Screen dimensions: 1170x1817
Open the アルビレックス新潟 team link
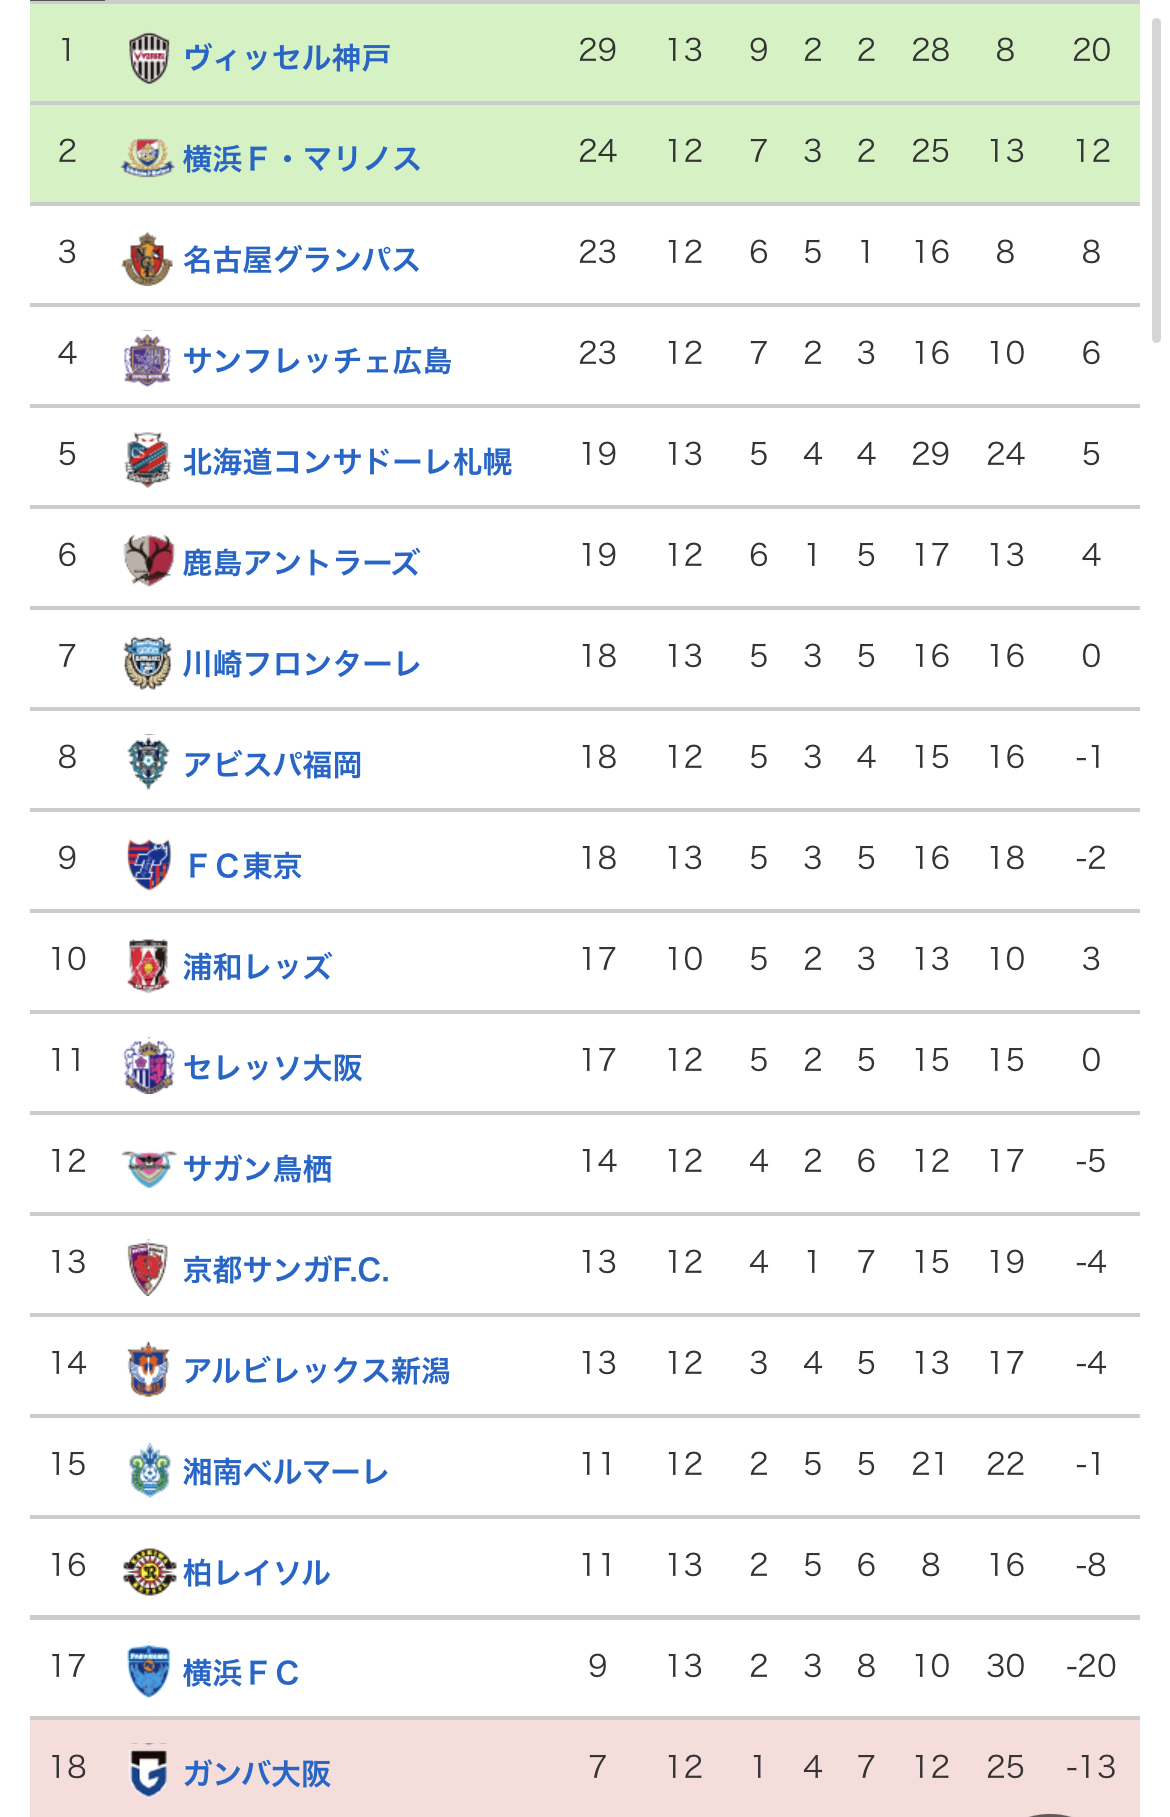coord(316,1371)
